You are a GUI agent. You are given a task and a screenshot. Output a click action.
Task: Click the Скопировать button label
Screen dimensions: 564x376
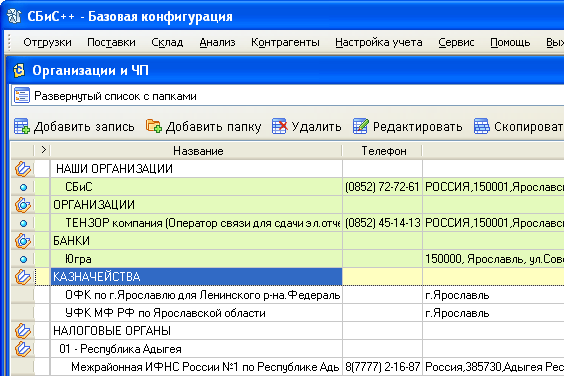pos(529,127)
